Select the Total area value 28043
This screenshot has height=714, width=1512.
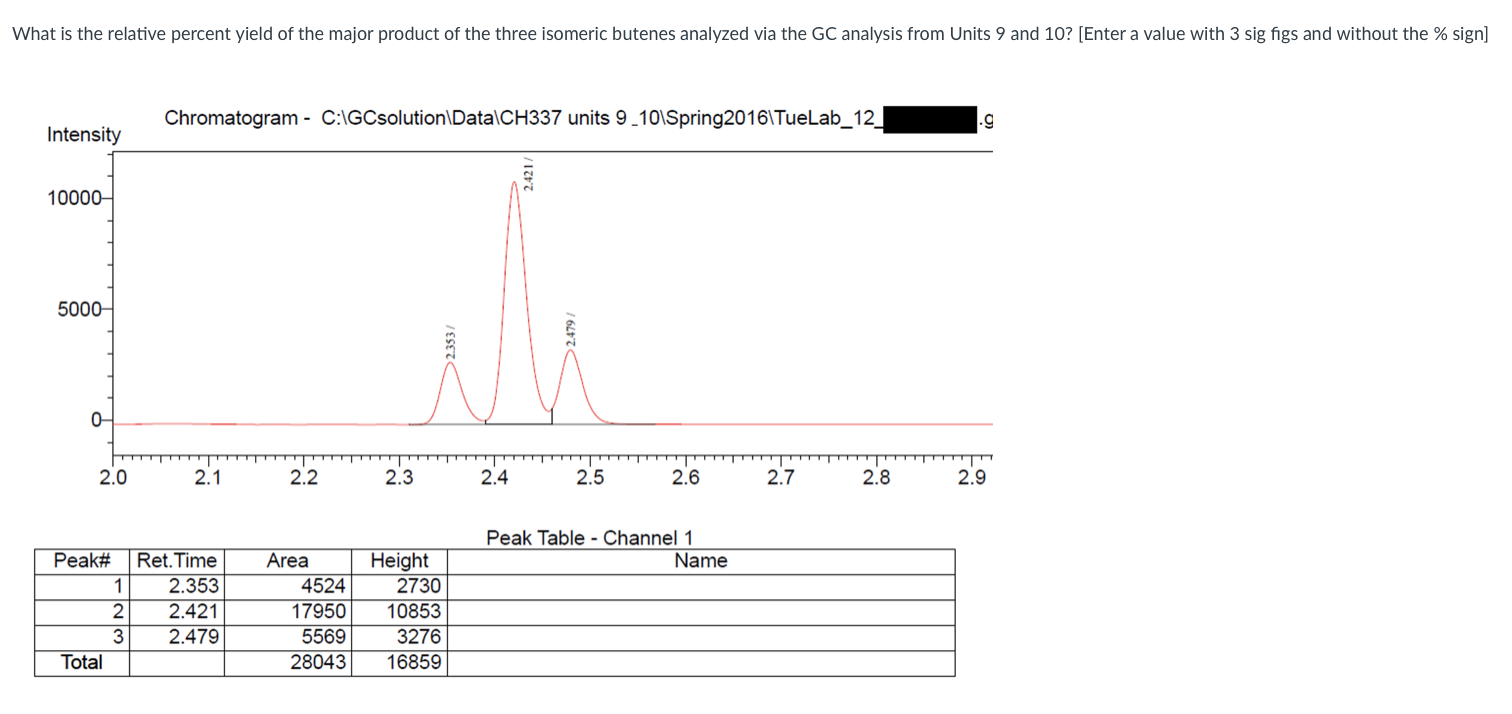point(317,661)
